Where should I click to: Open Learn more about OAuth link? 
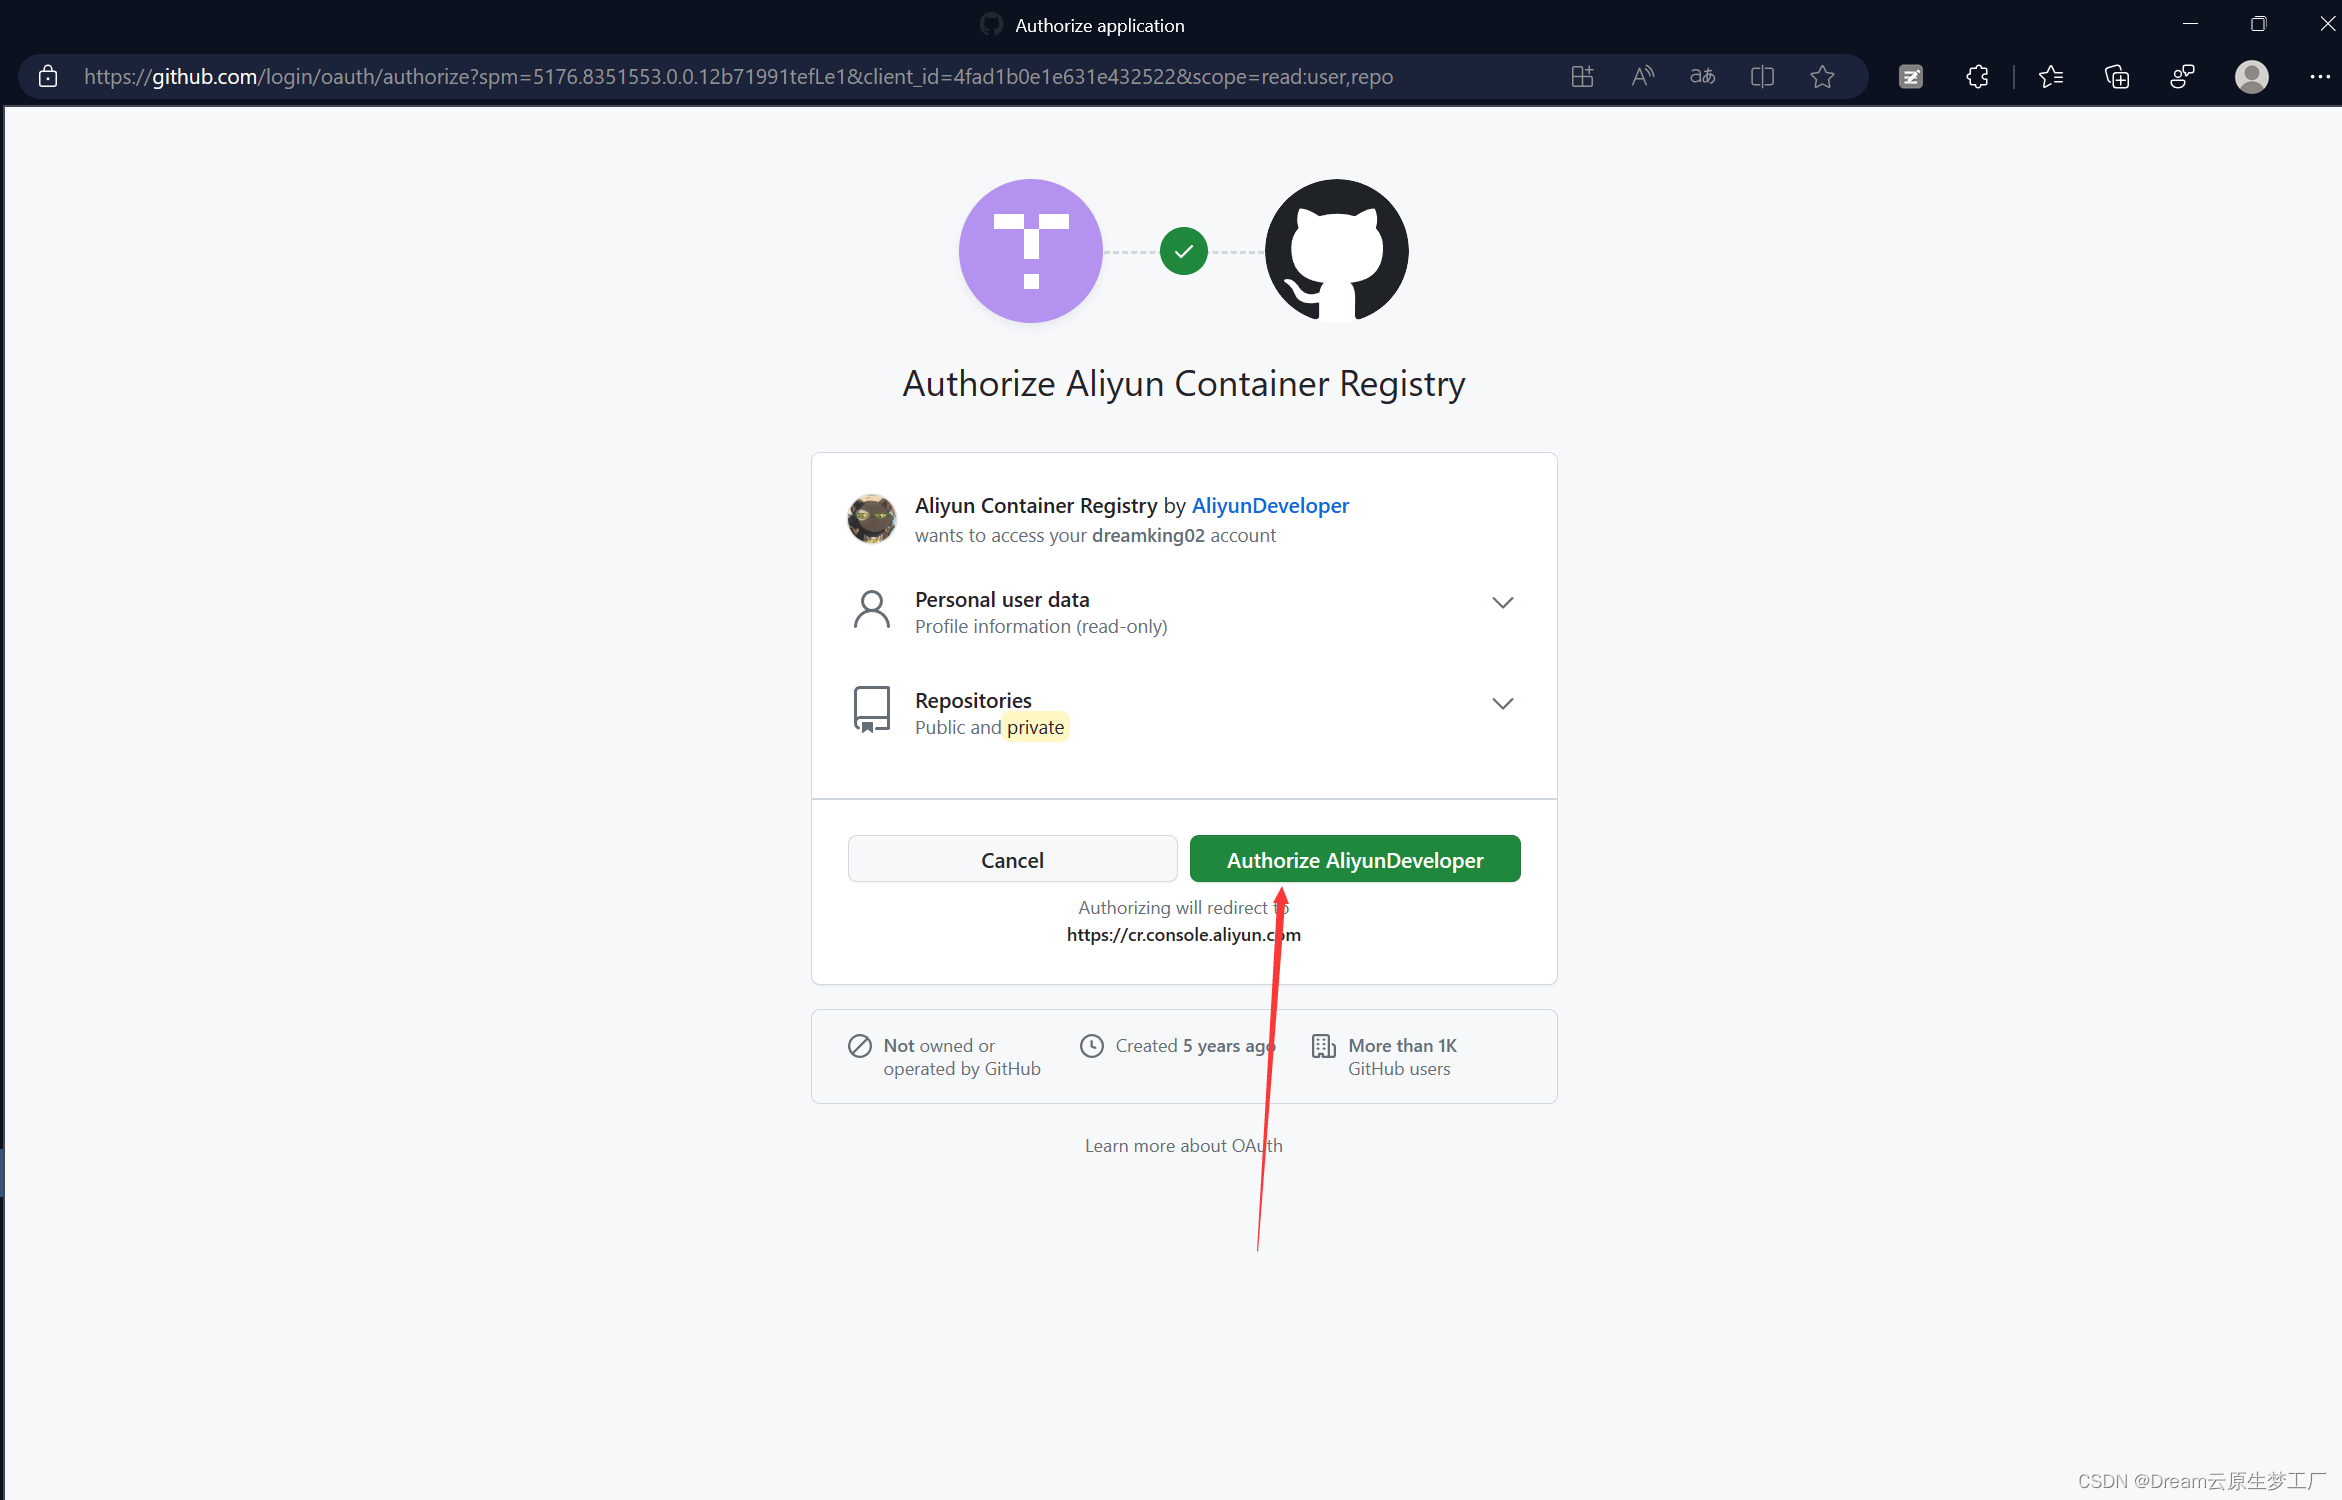(x=1183, y=1146)
